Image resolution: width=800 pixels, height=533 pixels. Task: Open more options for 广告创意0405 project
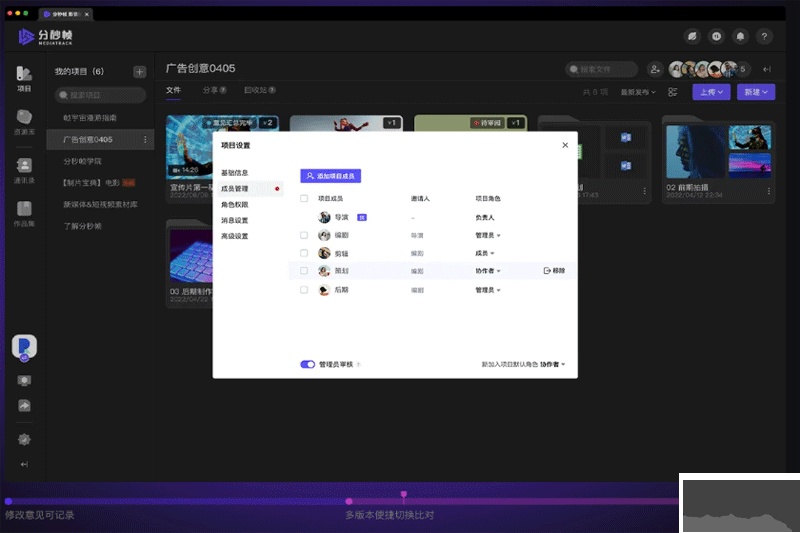point(145,139)
